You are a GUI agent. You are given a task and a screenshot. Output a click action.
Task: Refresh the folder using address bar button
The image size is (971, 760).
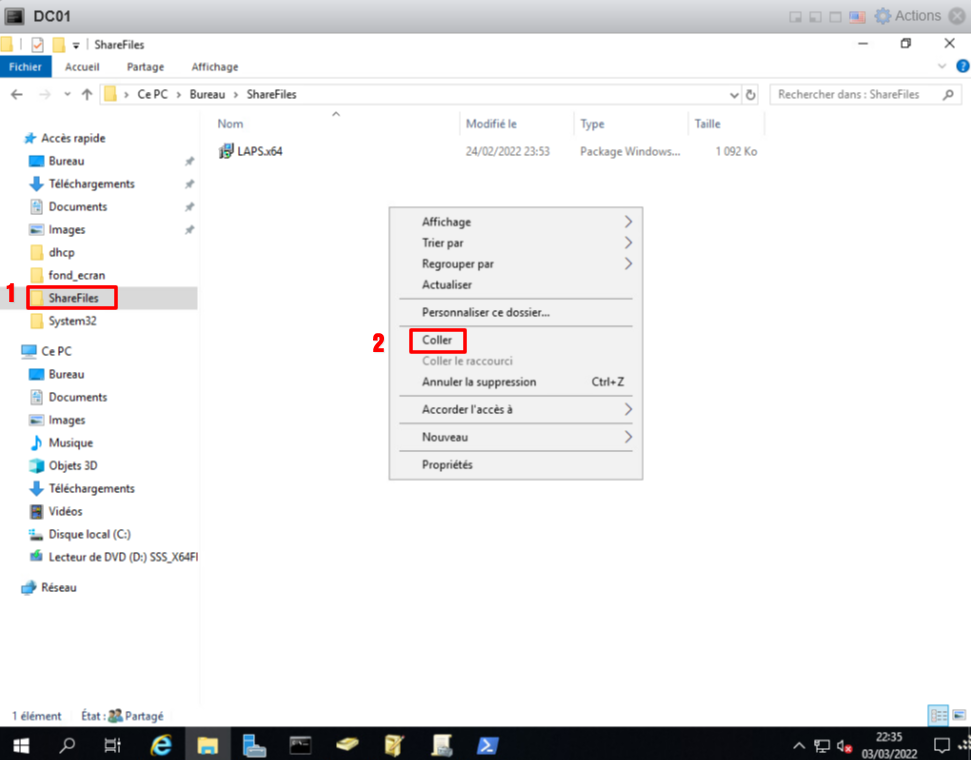click(751, 95)
